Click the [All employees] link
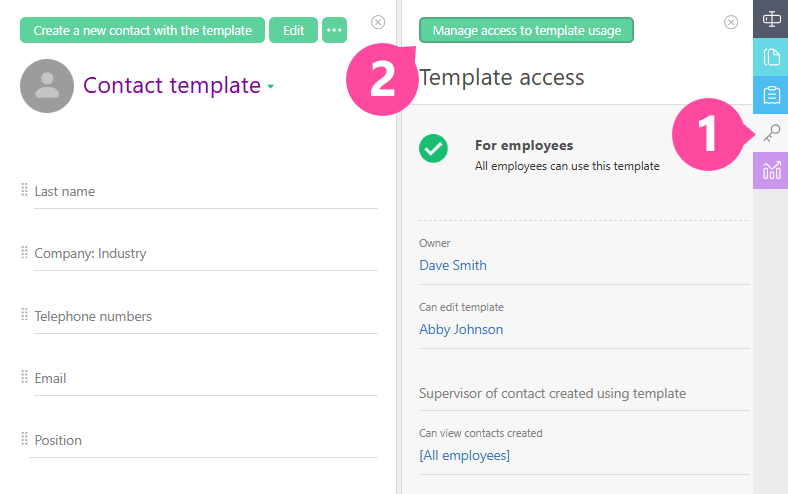Viewport: 788px width, 494px height. tap(464, 455)
